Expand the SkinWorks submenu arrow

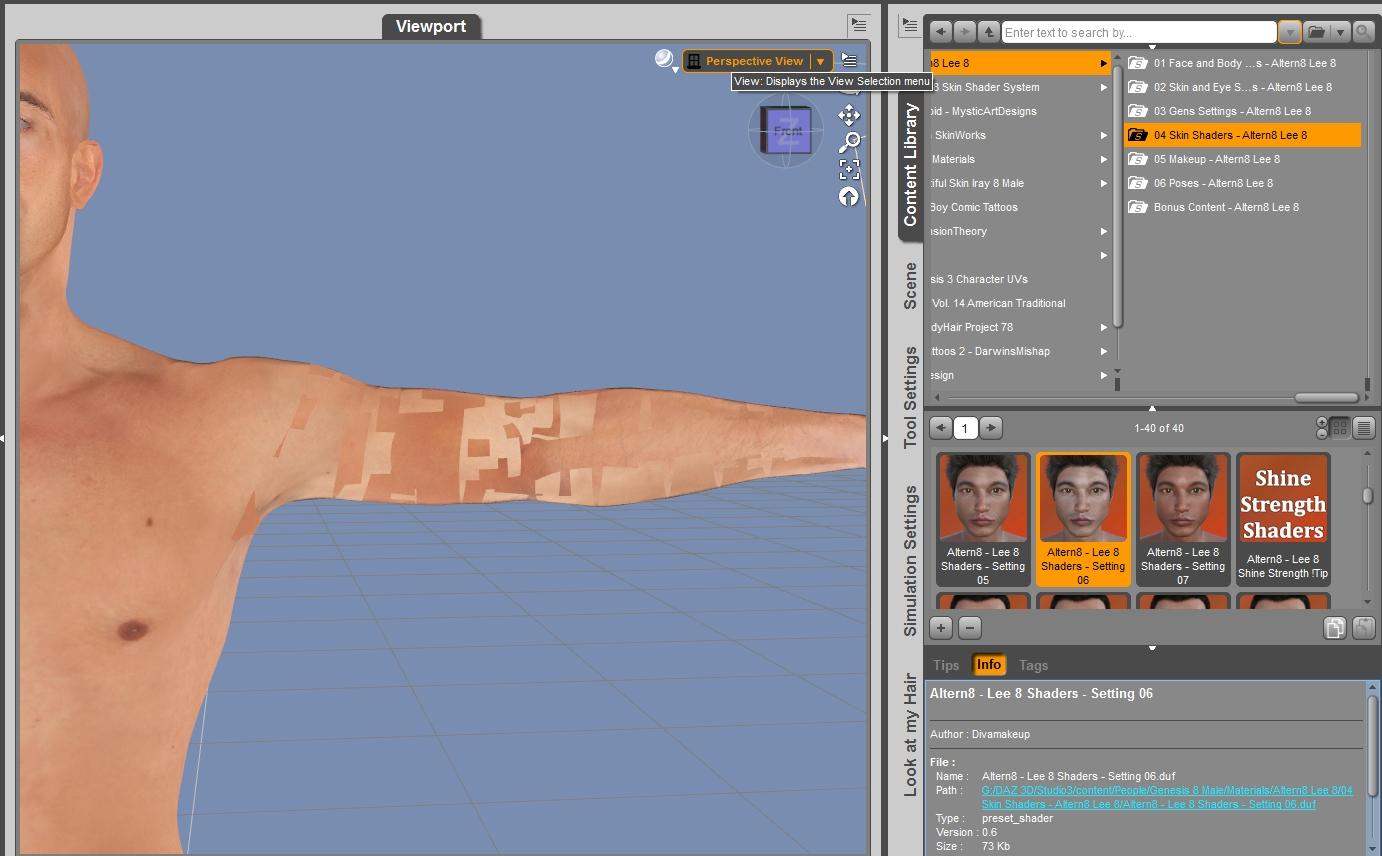click(x=1103, y=135)
